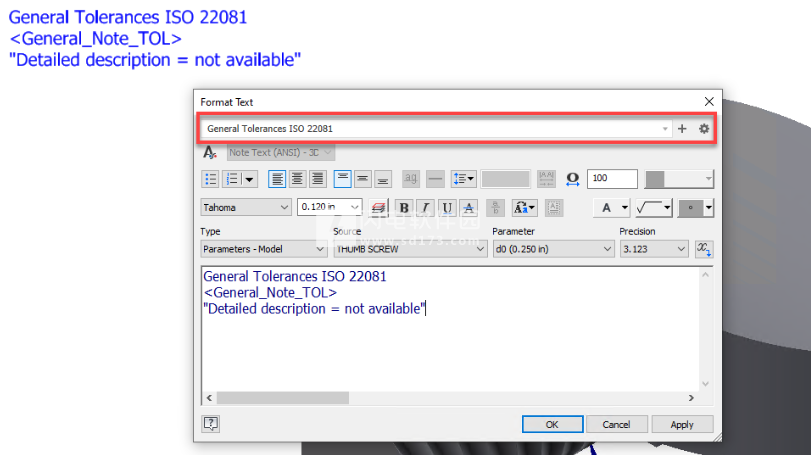
Task: Align text left
Action: point(277,179)
